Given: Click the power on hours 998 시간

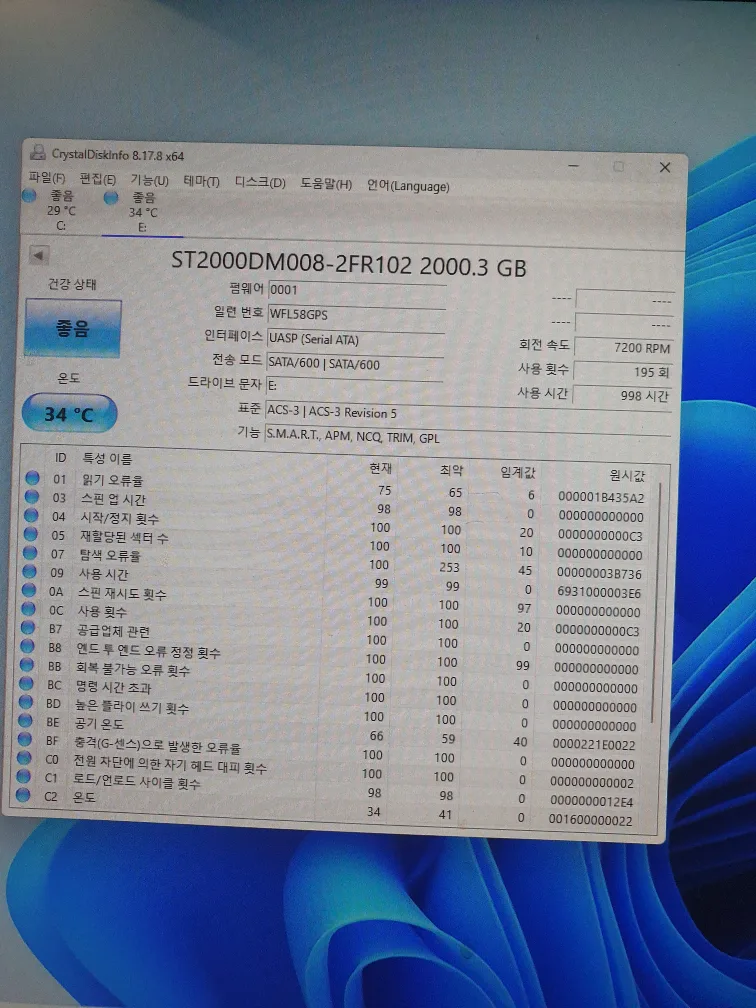Looking at the screenshot, I should pyautogui.click(x=622, y=395).
